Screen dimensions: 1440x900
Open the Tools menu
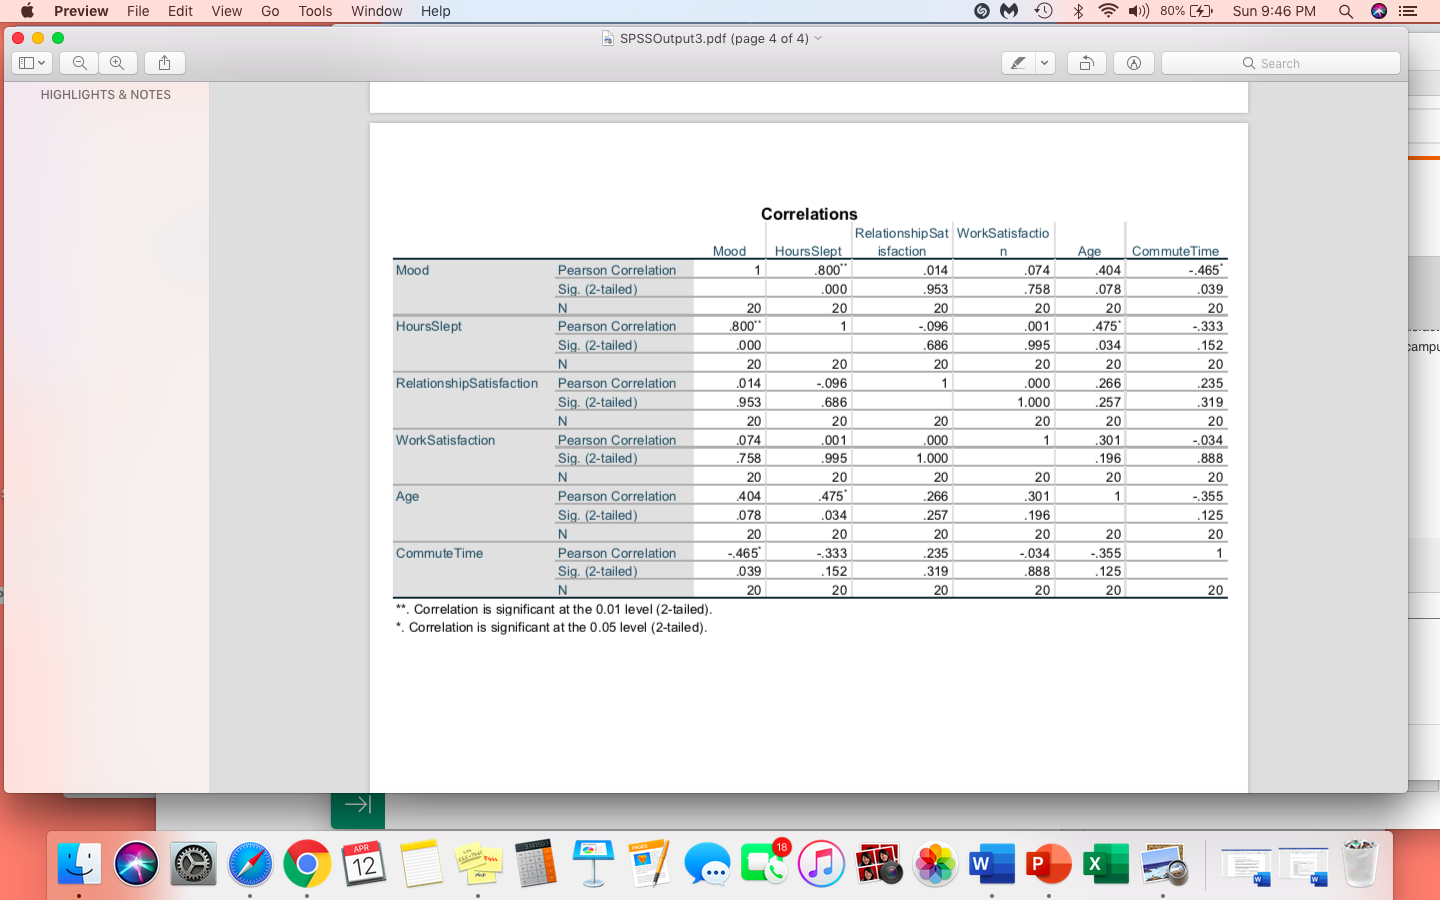314,11
